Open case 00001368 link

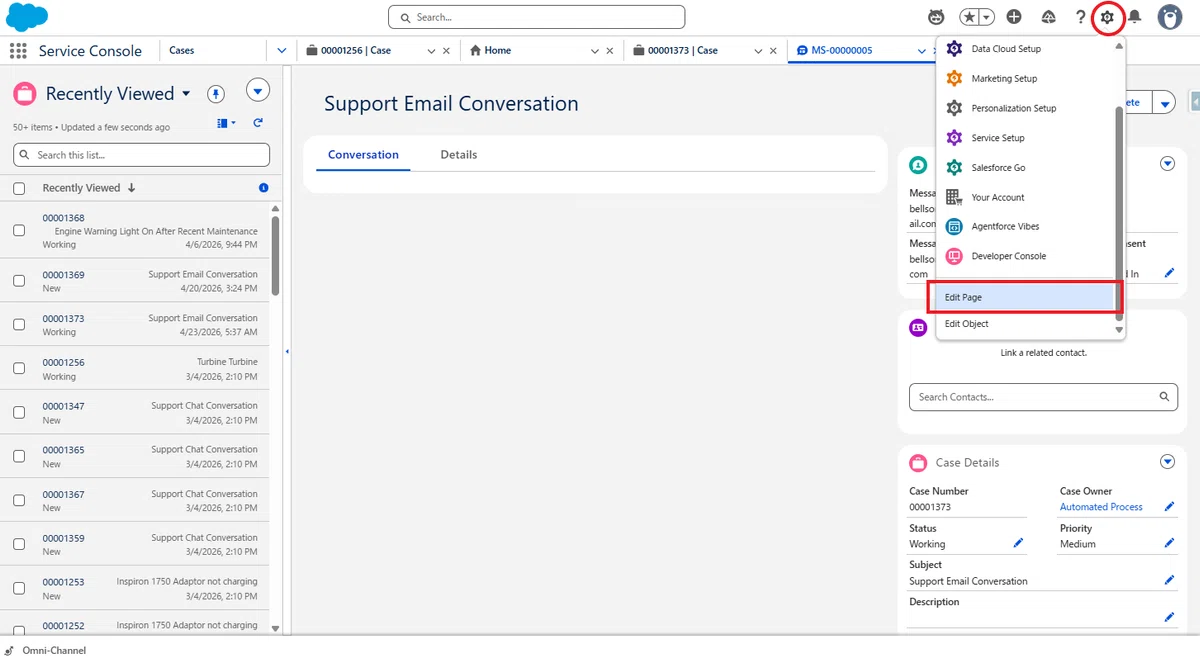tap(63, 218)
